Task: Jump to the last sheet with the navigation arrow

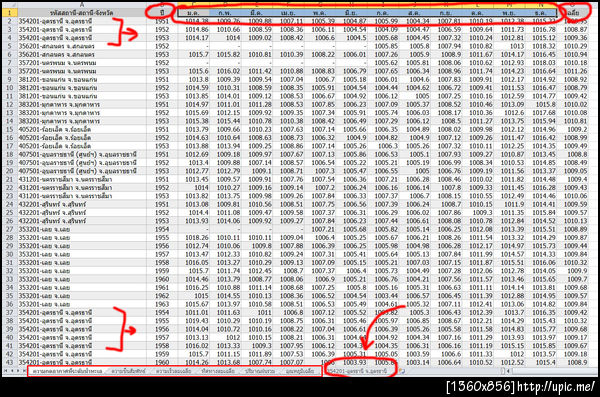Action: coord(24,371)
